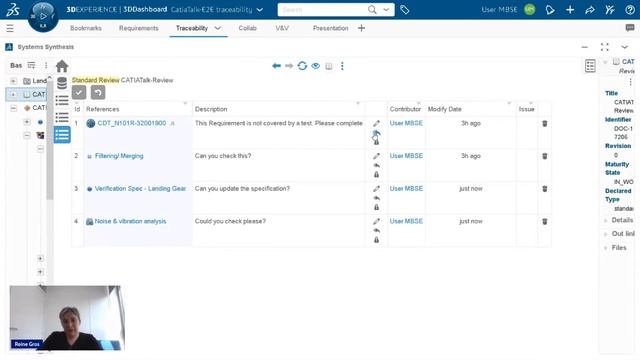Switch to the V&V tab
640x360 pixels.
(x=282, y=28)
